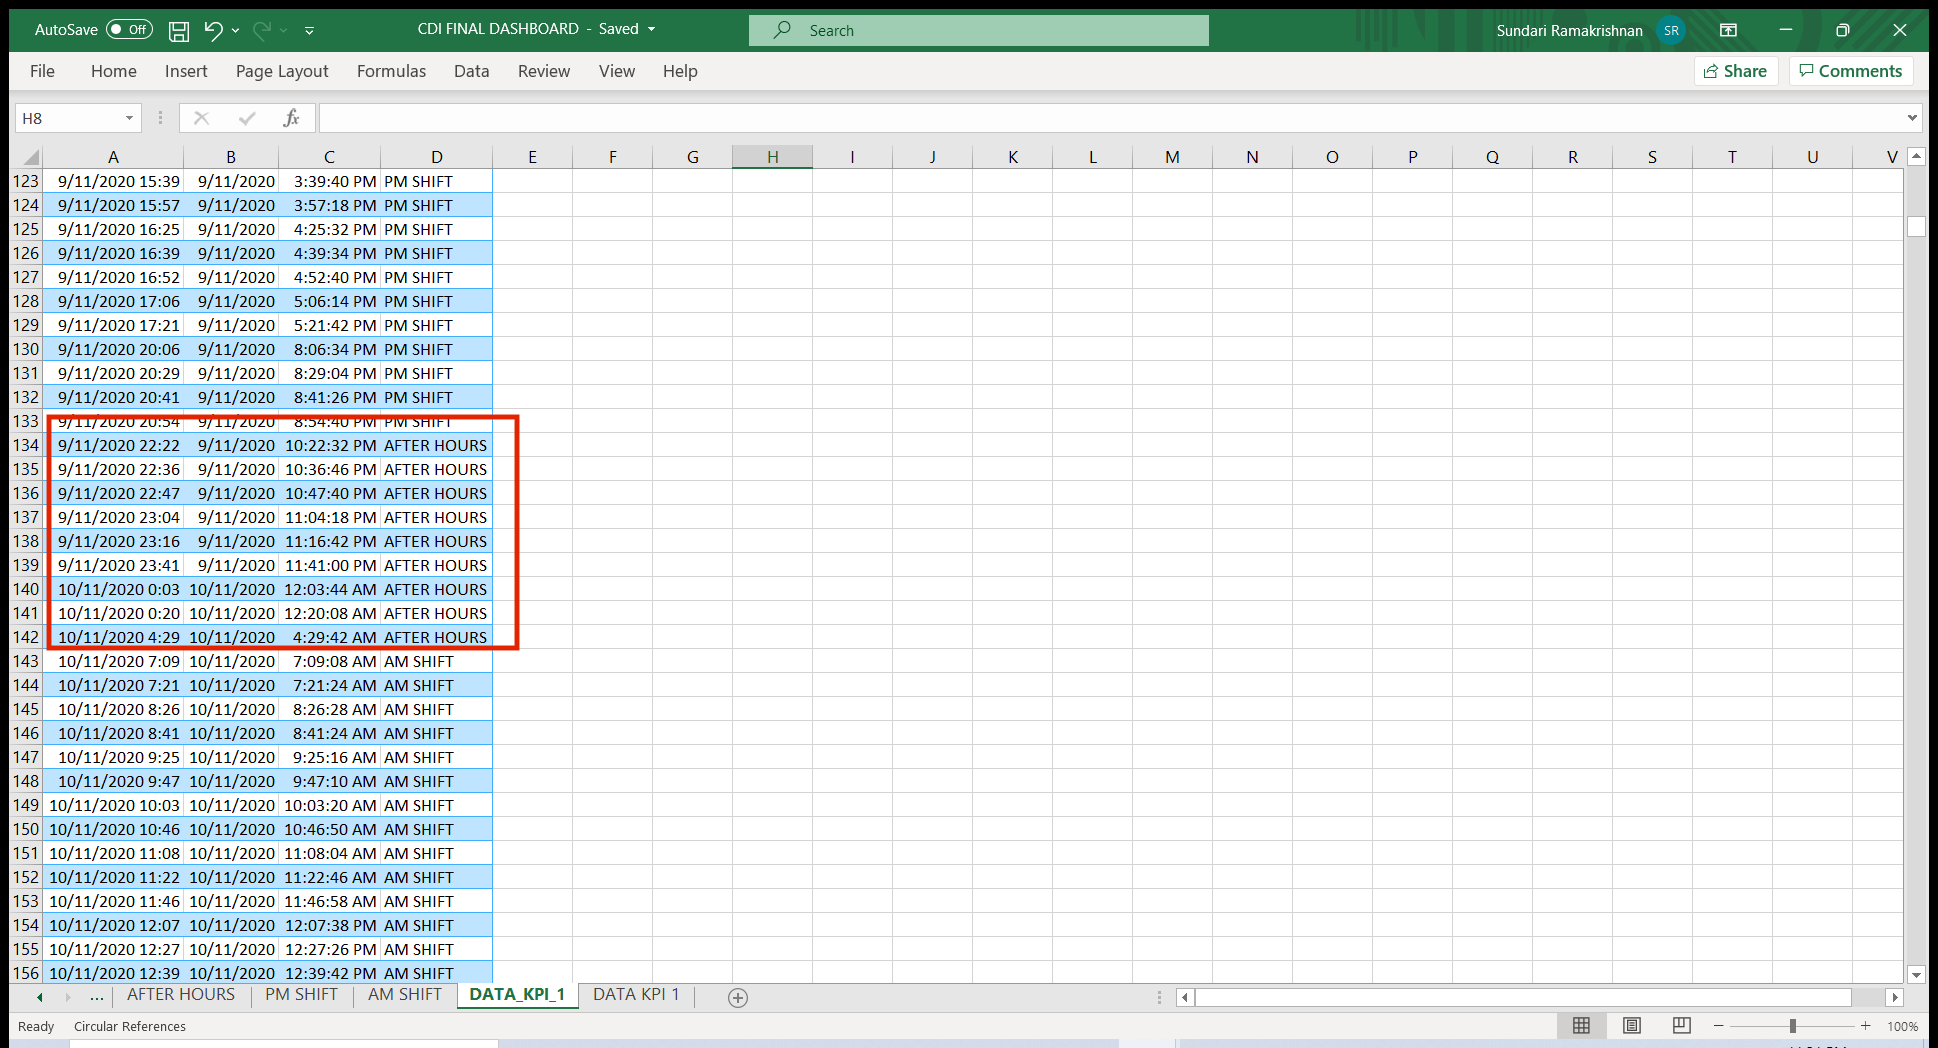
Task: Click the Insert Function fx icon
Action: coord(291,117)
